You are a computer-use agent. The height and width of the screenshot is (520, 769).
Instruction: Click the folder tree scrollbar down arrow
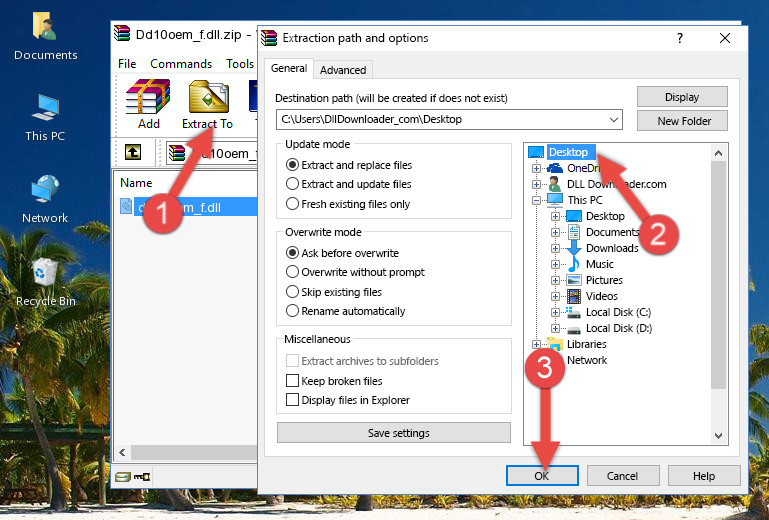(x=718, y=436)
